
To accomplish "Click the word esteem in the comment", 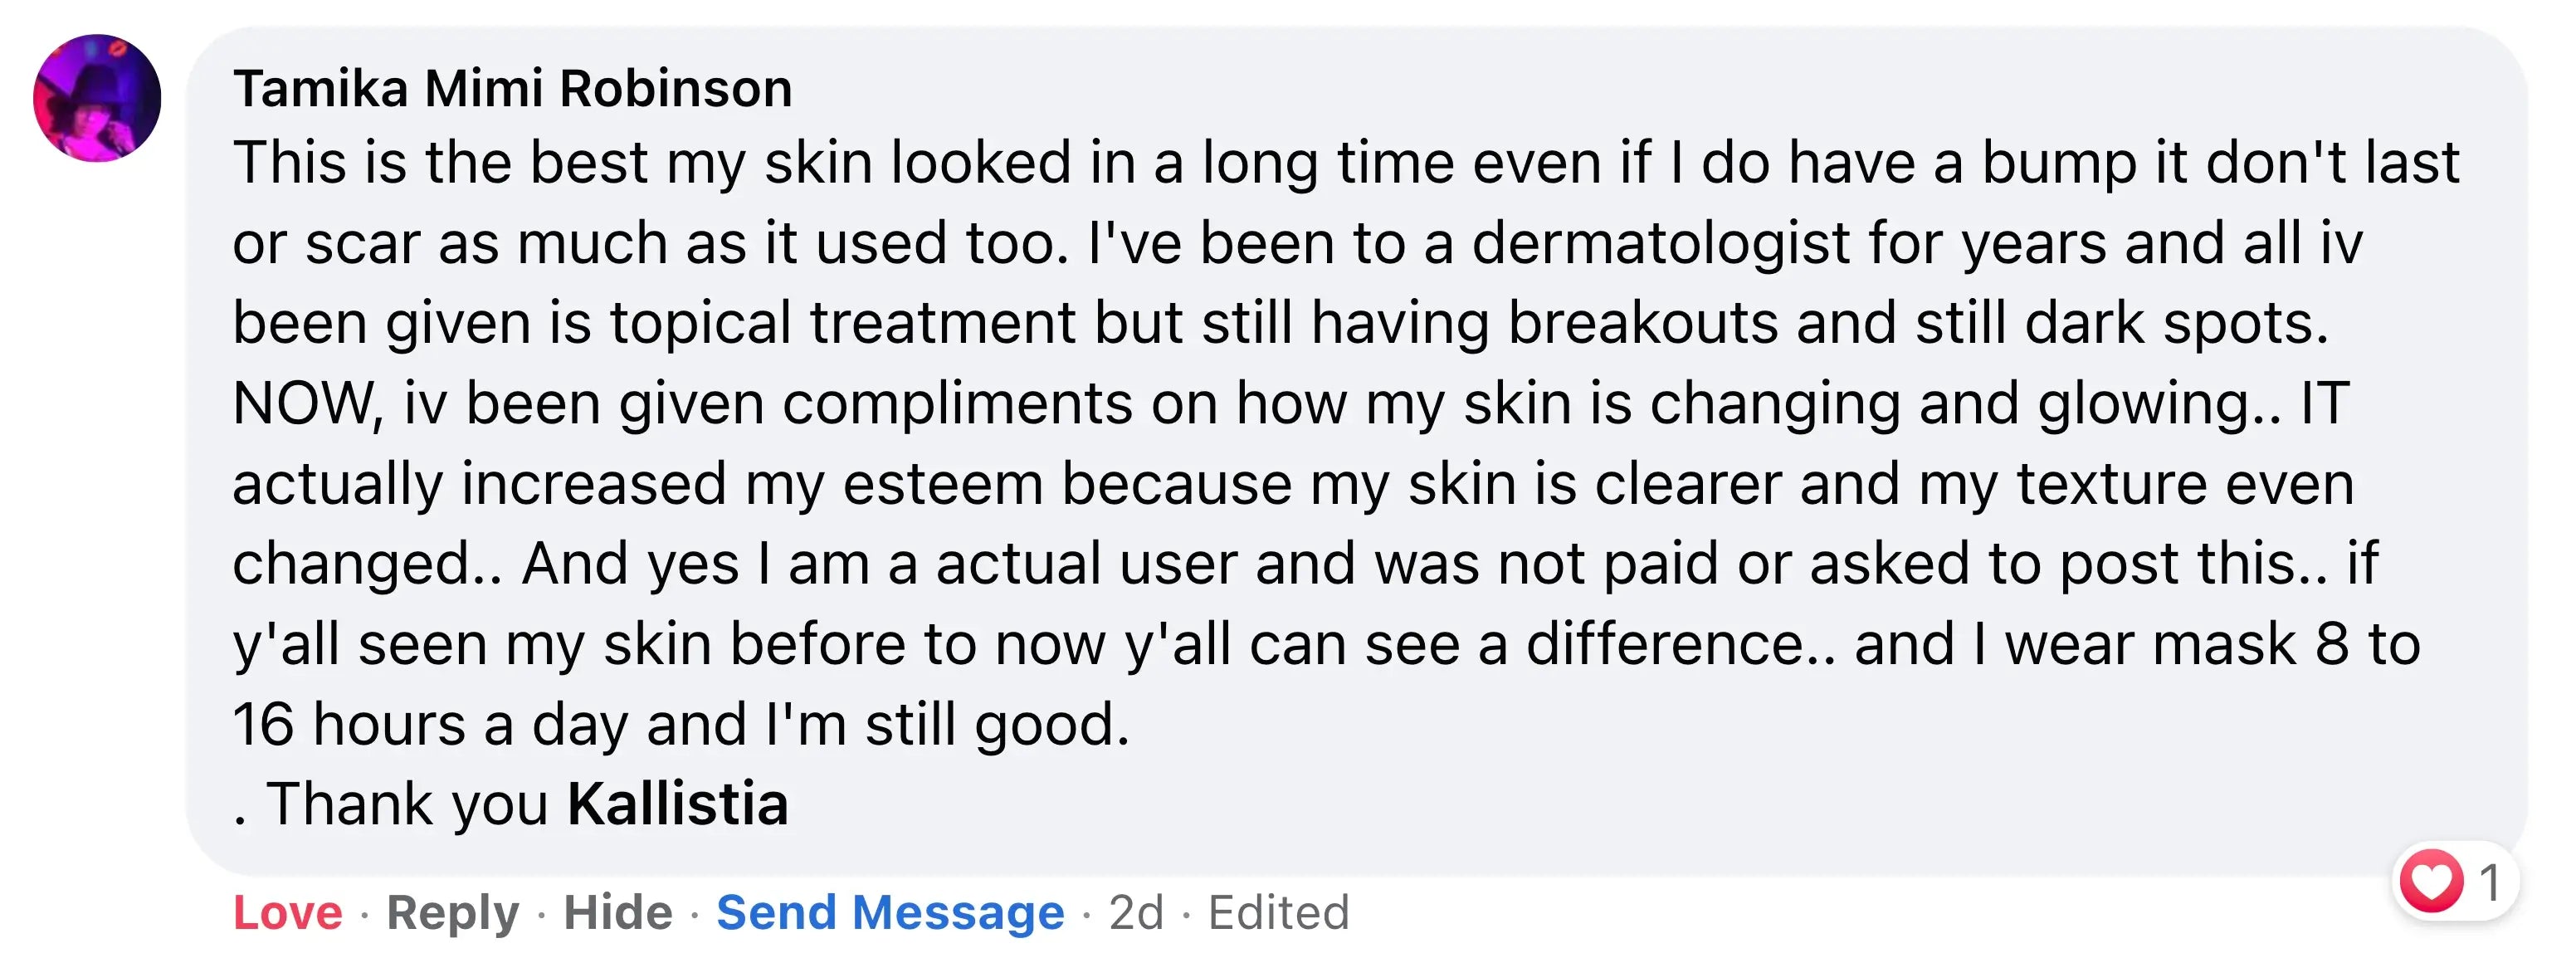I will (942, 484).
